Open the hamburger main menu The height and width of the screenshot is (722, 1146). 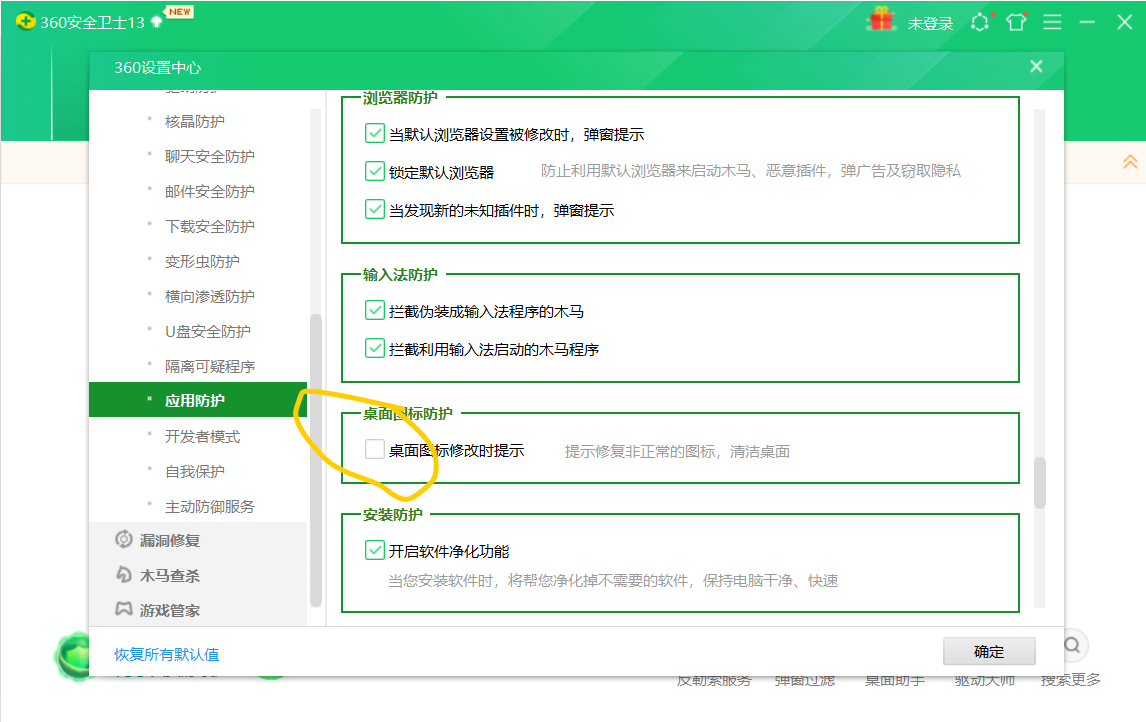(1051, 22)
